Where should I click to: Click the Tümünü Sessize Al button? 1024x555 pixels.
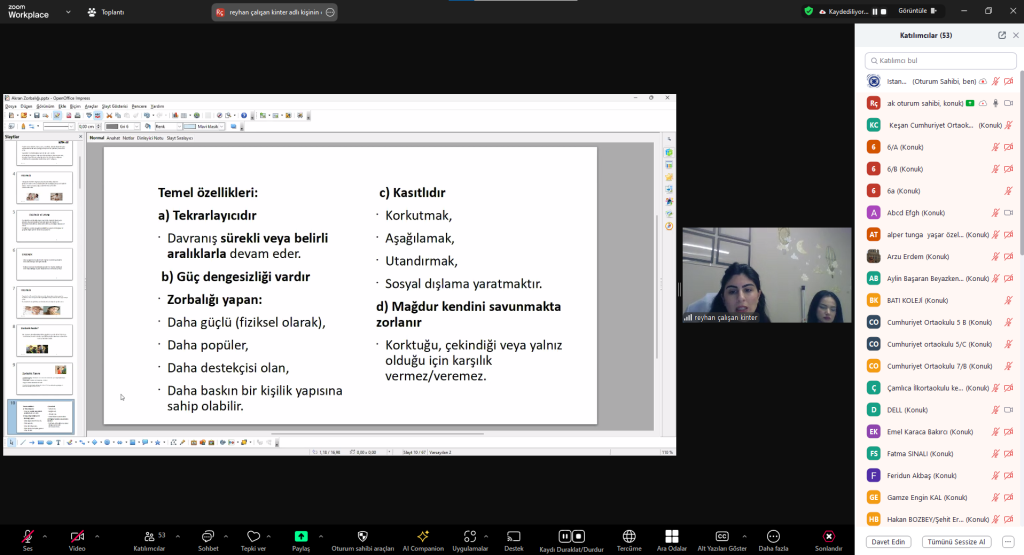coord(957,541)
